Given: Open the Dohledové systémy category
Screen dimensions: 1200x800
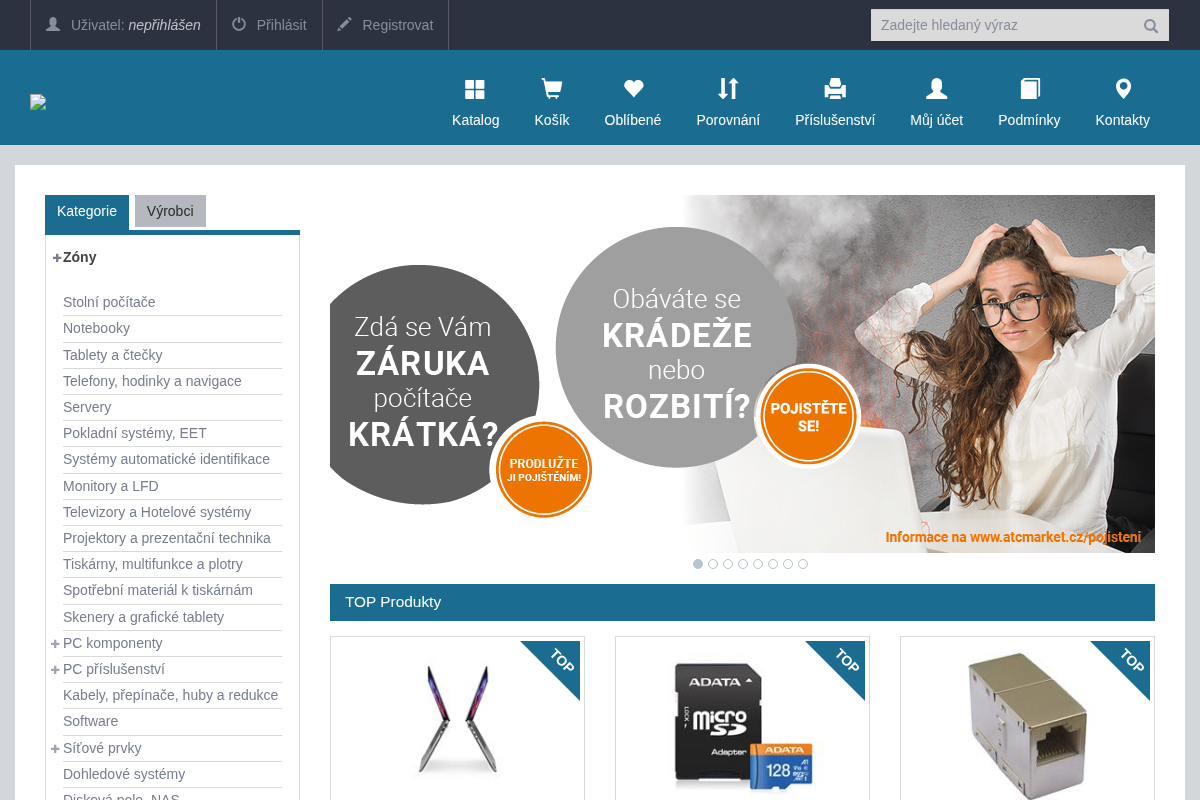Looking at the screenshot, I should (124, 774).
